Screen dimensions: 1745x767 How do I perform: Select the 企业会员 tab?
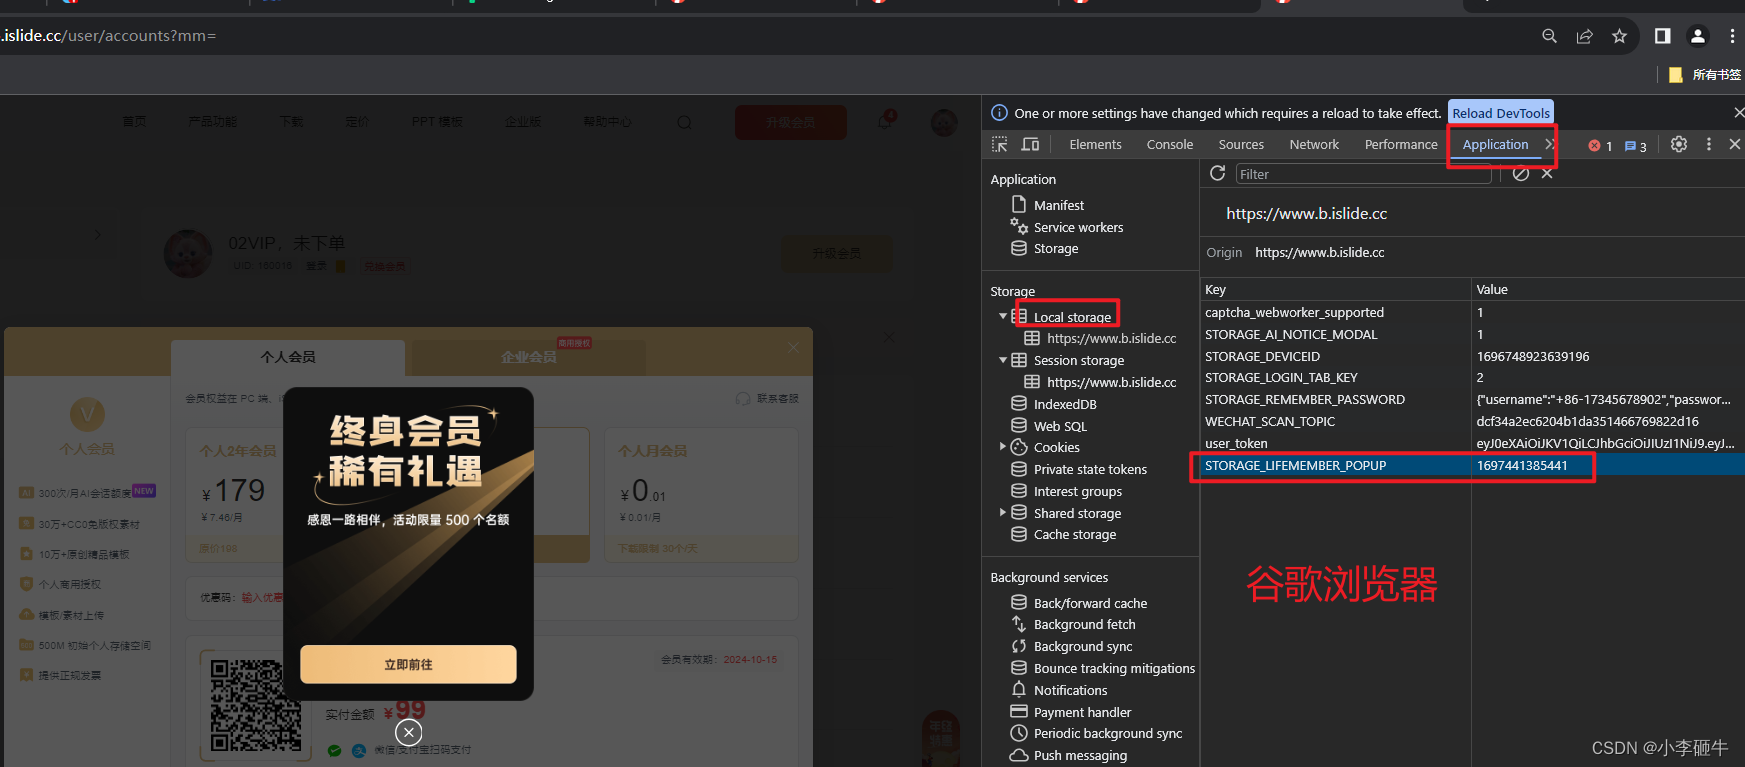pos(528,357)
